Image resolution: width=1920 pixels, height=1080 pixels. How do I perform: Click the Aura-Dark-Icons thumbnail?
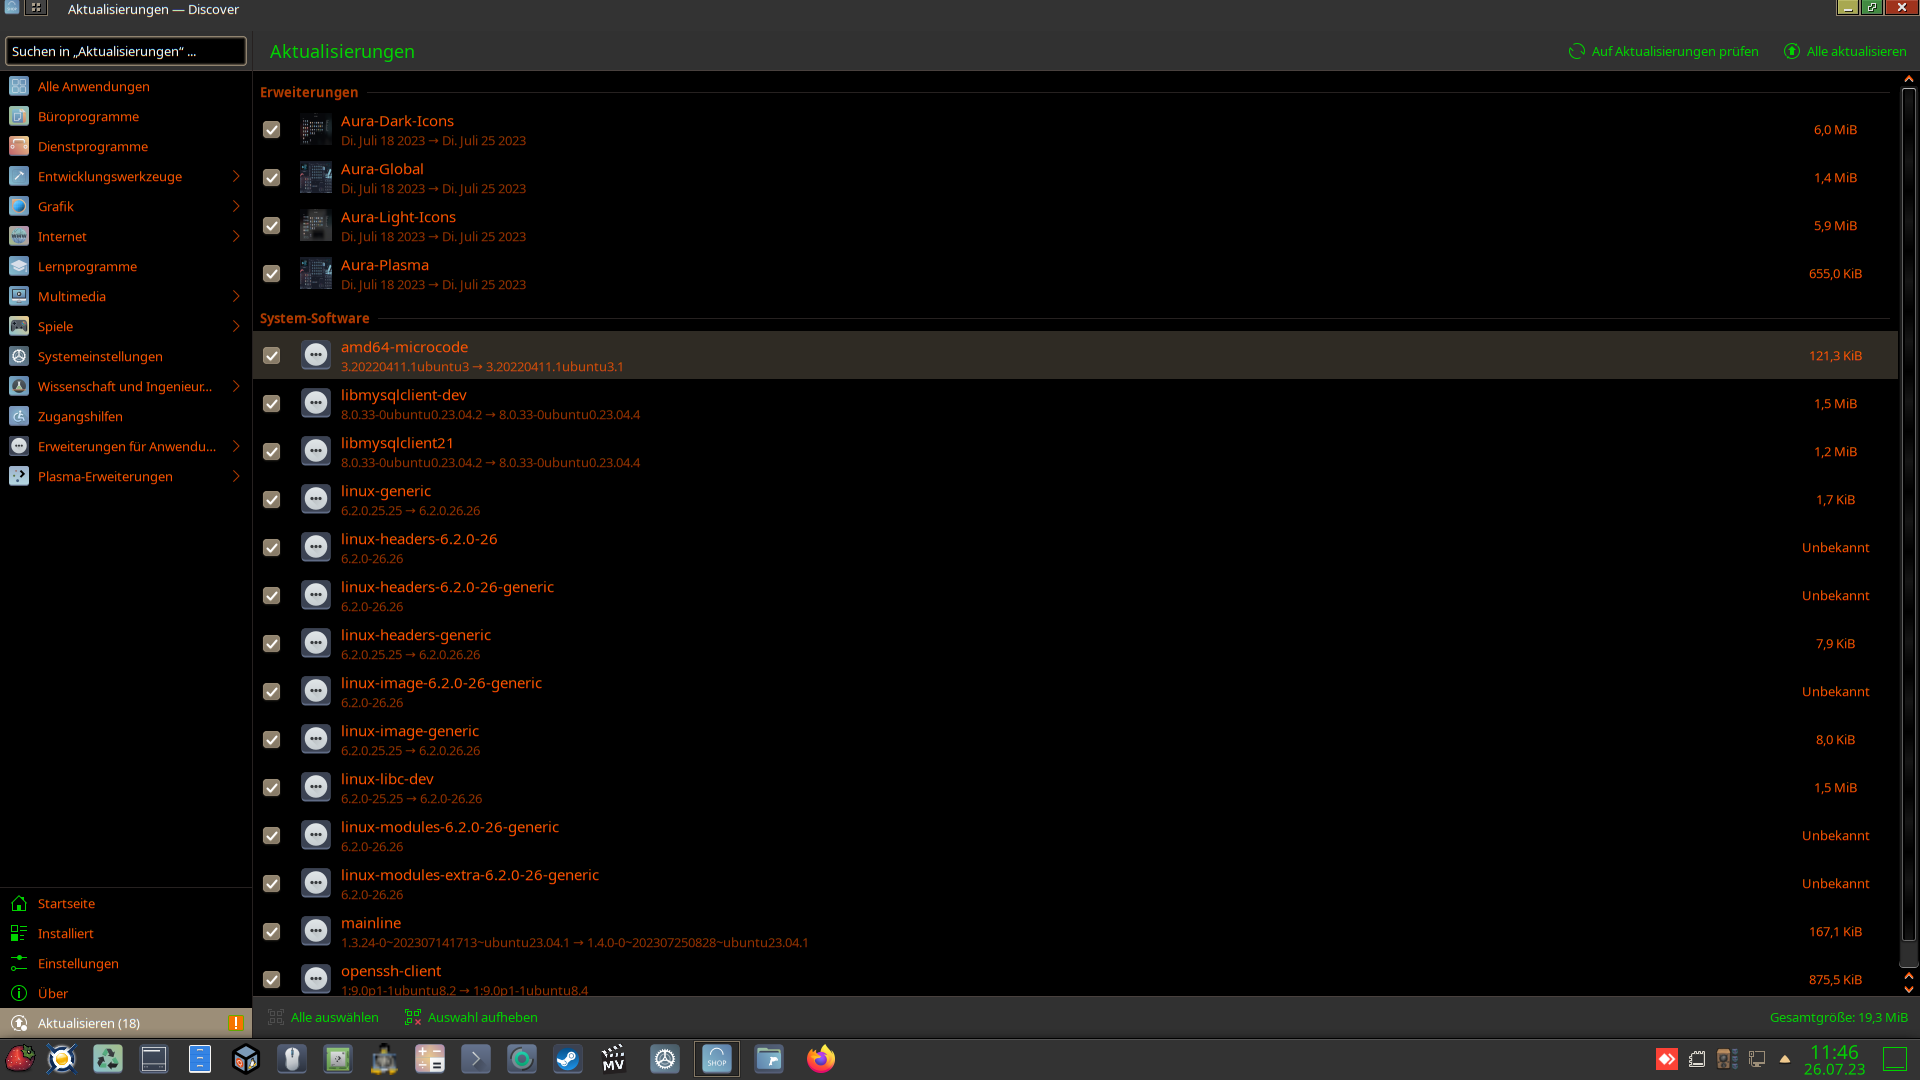click(x=316, y=130)
